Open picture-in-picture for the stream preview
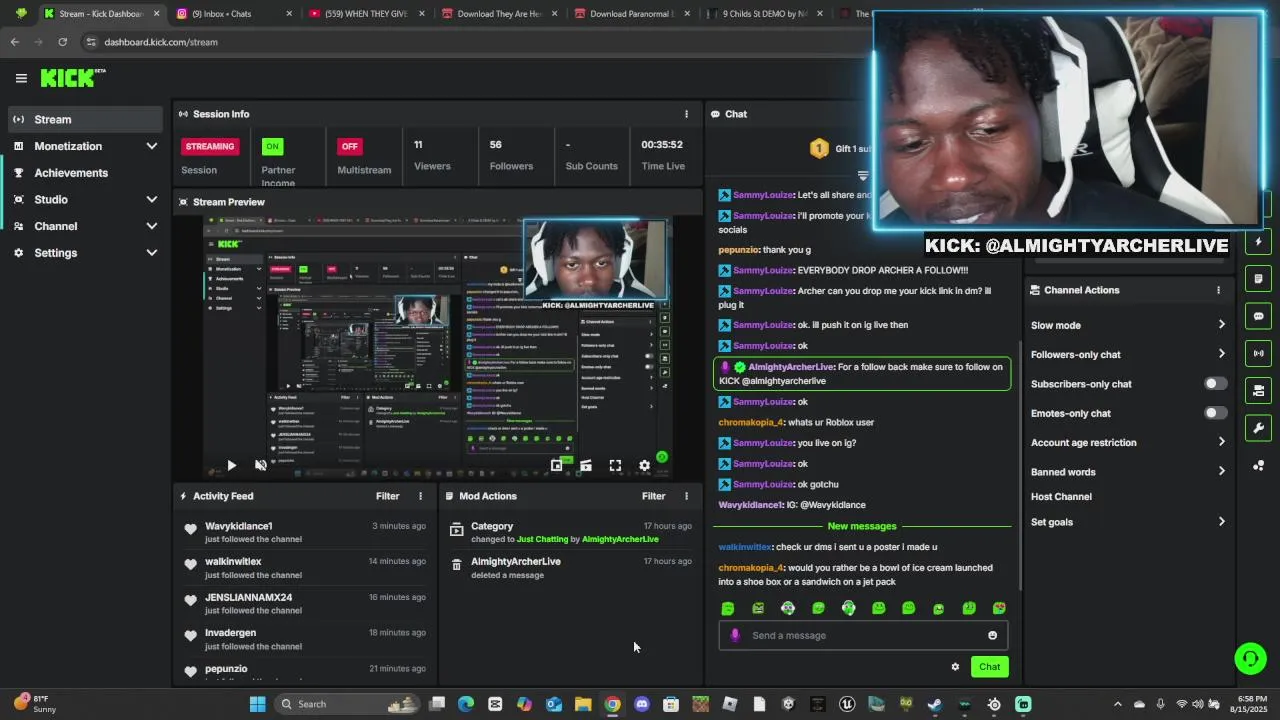Image resolution: width=1280 pixels, height=720 pixels. 556,465
